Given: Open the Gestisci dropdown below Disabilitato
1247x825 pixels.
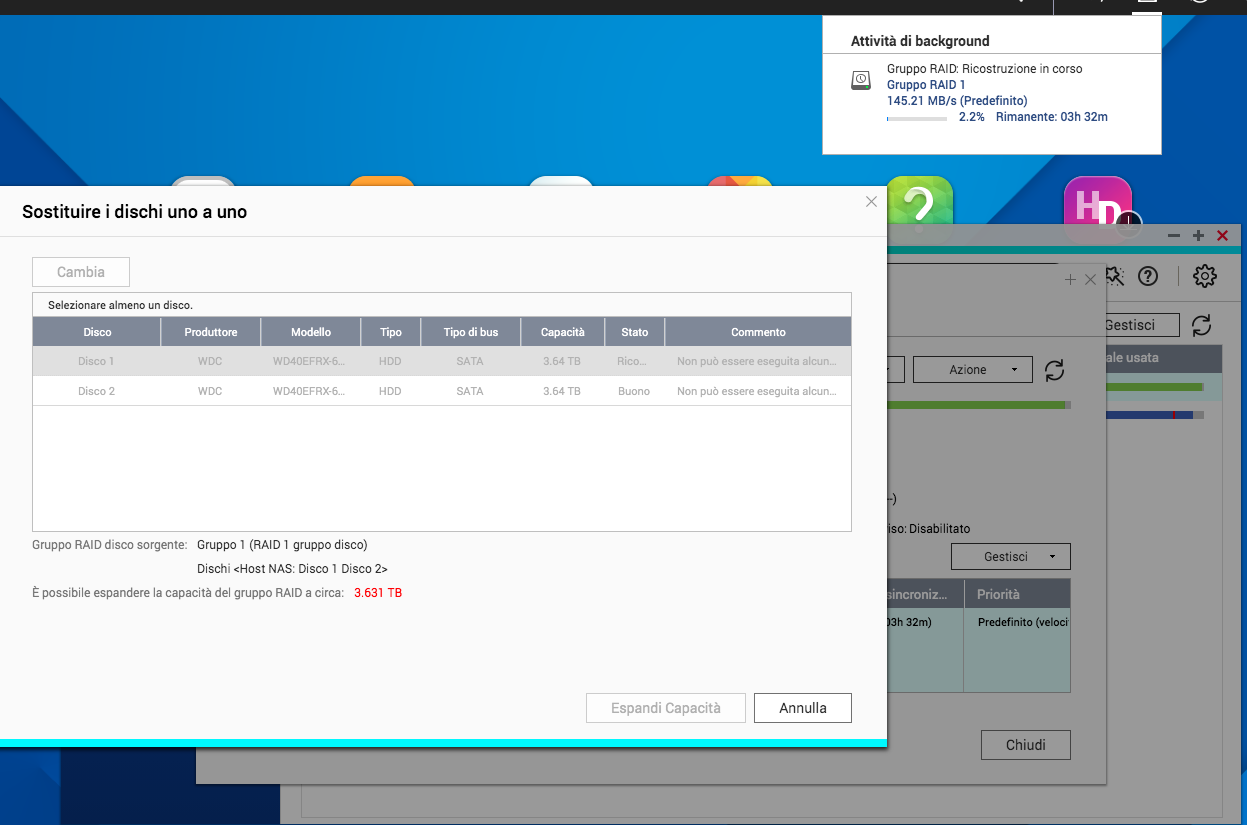Looking at the screenshot, I should (1010, 556).
